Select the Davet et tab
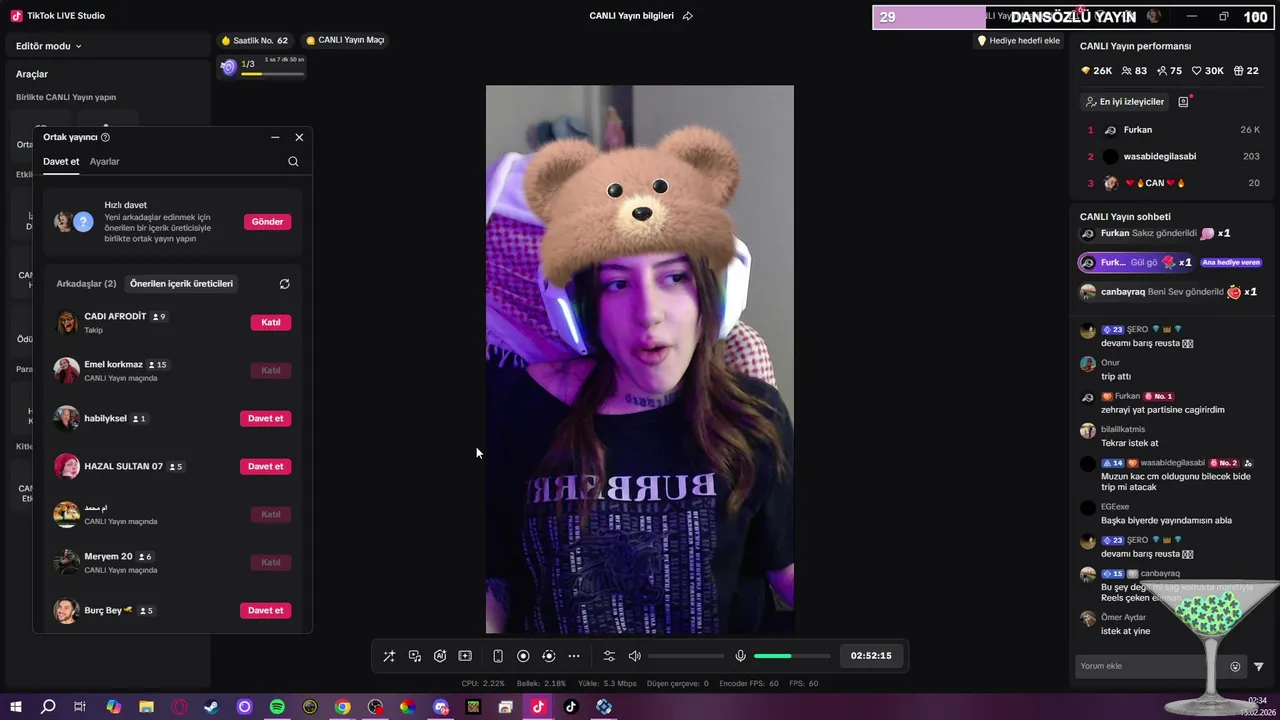Screen dimensions: 1280x720 61,162
